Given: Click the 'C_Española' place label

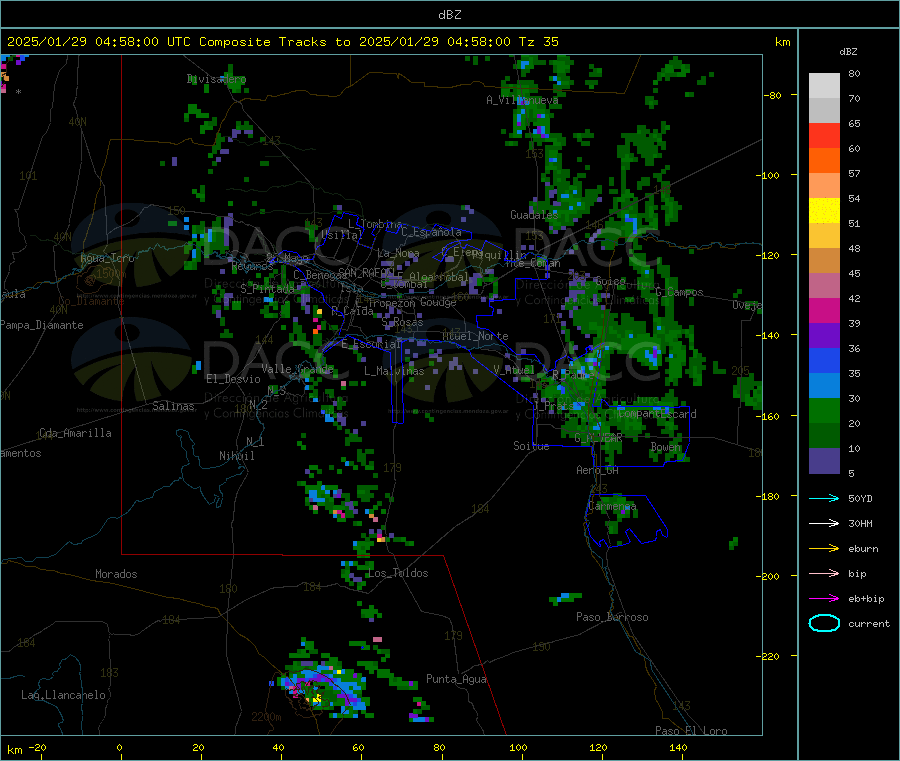Looking at the screenshot, I should 431,232.
